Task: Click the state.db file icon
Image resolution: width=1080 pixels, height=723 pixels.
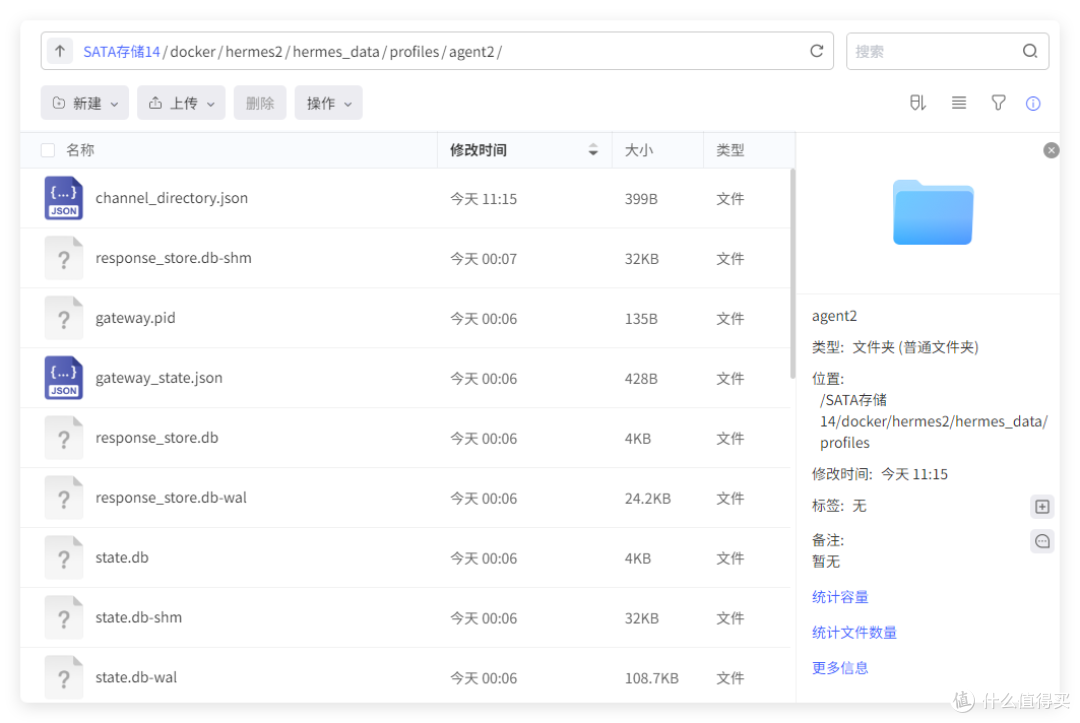Action: [63, 558]
